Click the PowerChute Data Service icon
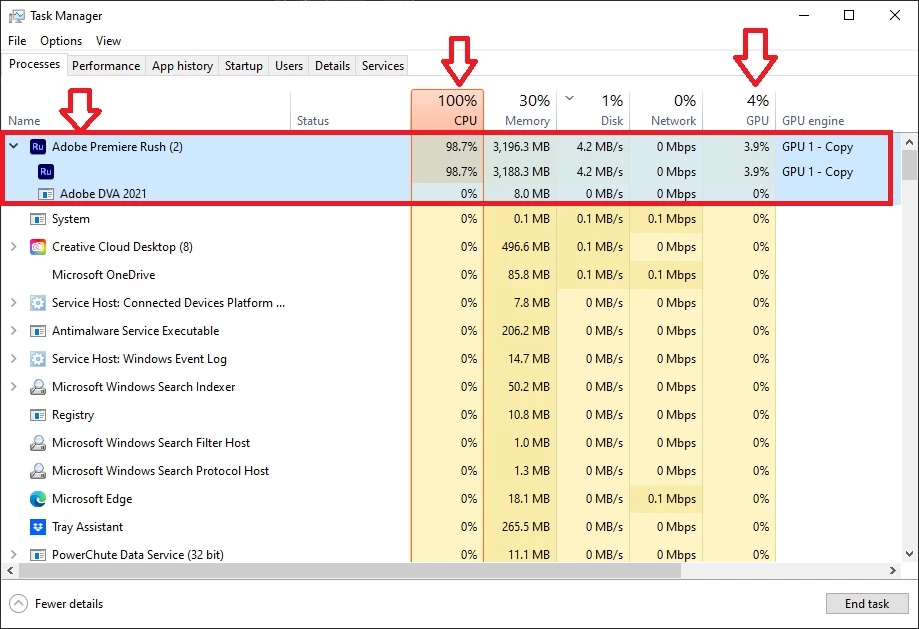 pyautogui.click(x=38, y=555)
